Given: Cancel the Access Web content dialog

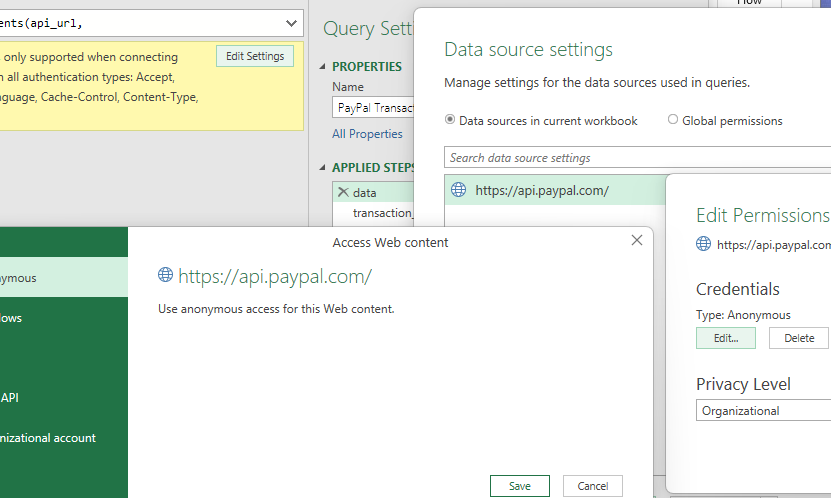Looking at the screenshot, I should coord(593,486).
